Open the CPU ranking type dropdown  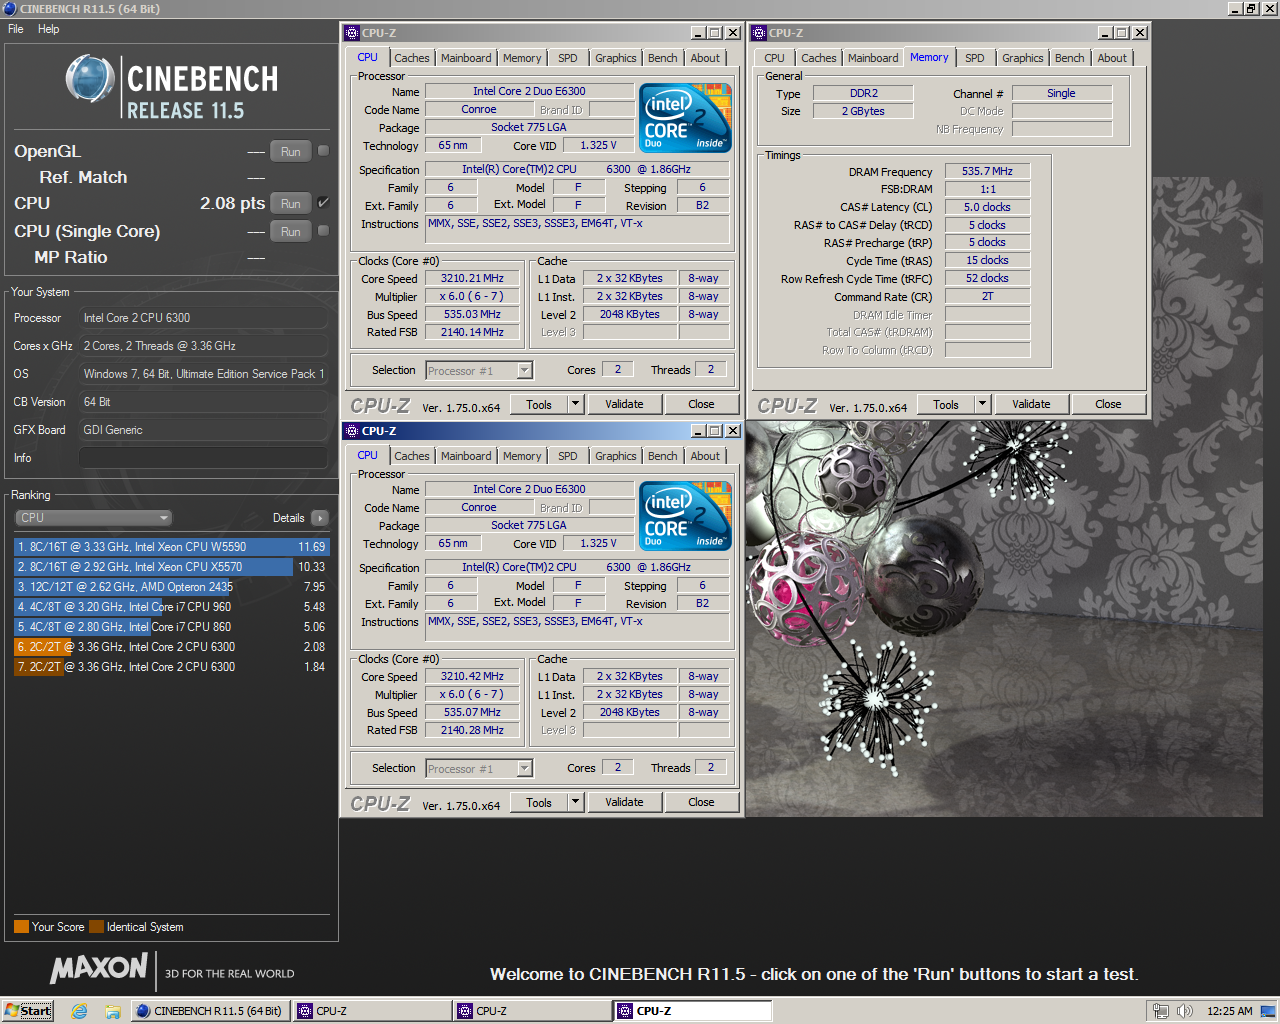93,518
